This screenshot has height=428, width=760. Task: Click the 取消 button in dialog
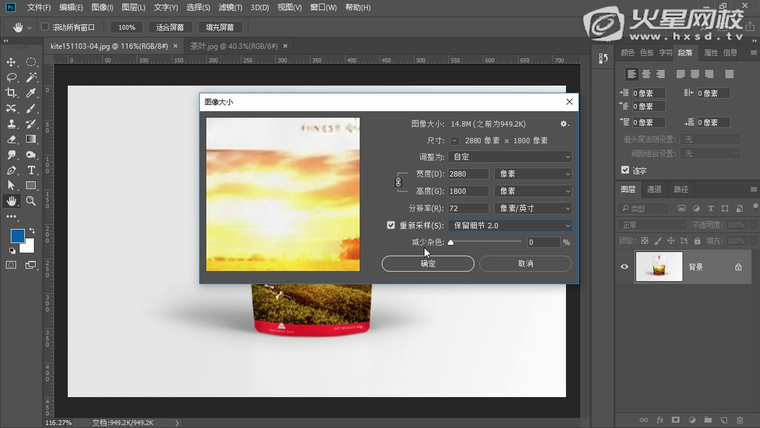tap(525, 263)
